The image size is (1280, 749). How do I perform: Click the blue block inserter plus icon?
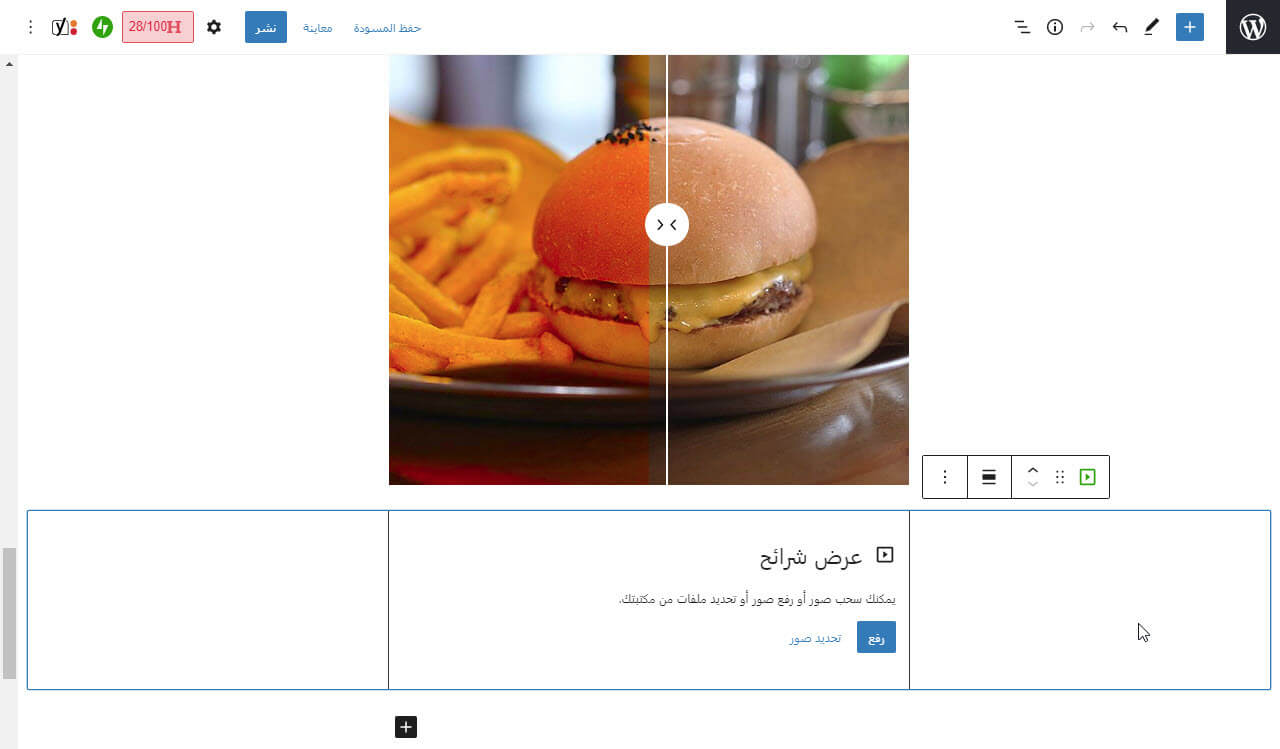[x=1189, y=27]
